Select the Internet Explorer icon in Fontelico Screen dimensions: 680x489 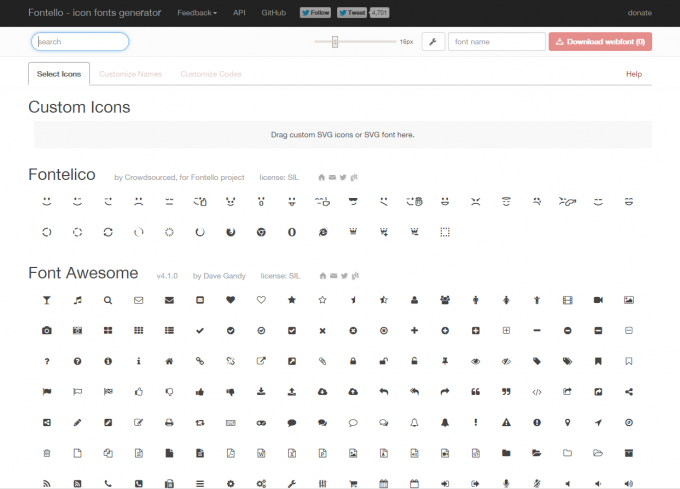pos(323,232)
